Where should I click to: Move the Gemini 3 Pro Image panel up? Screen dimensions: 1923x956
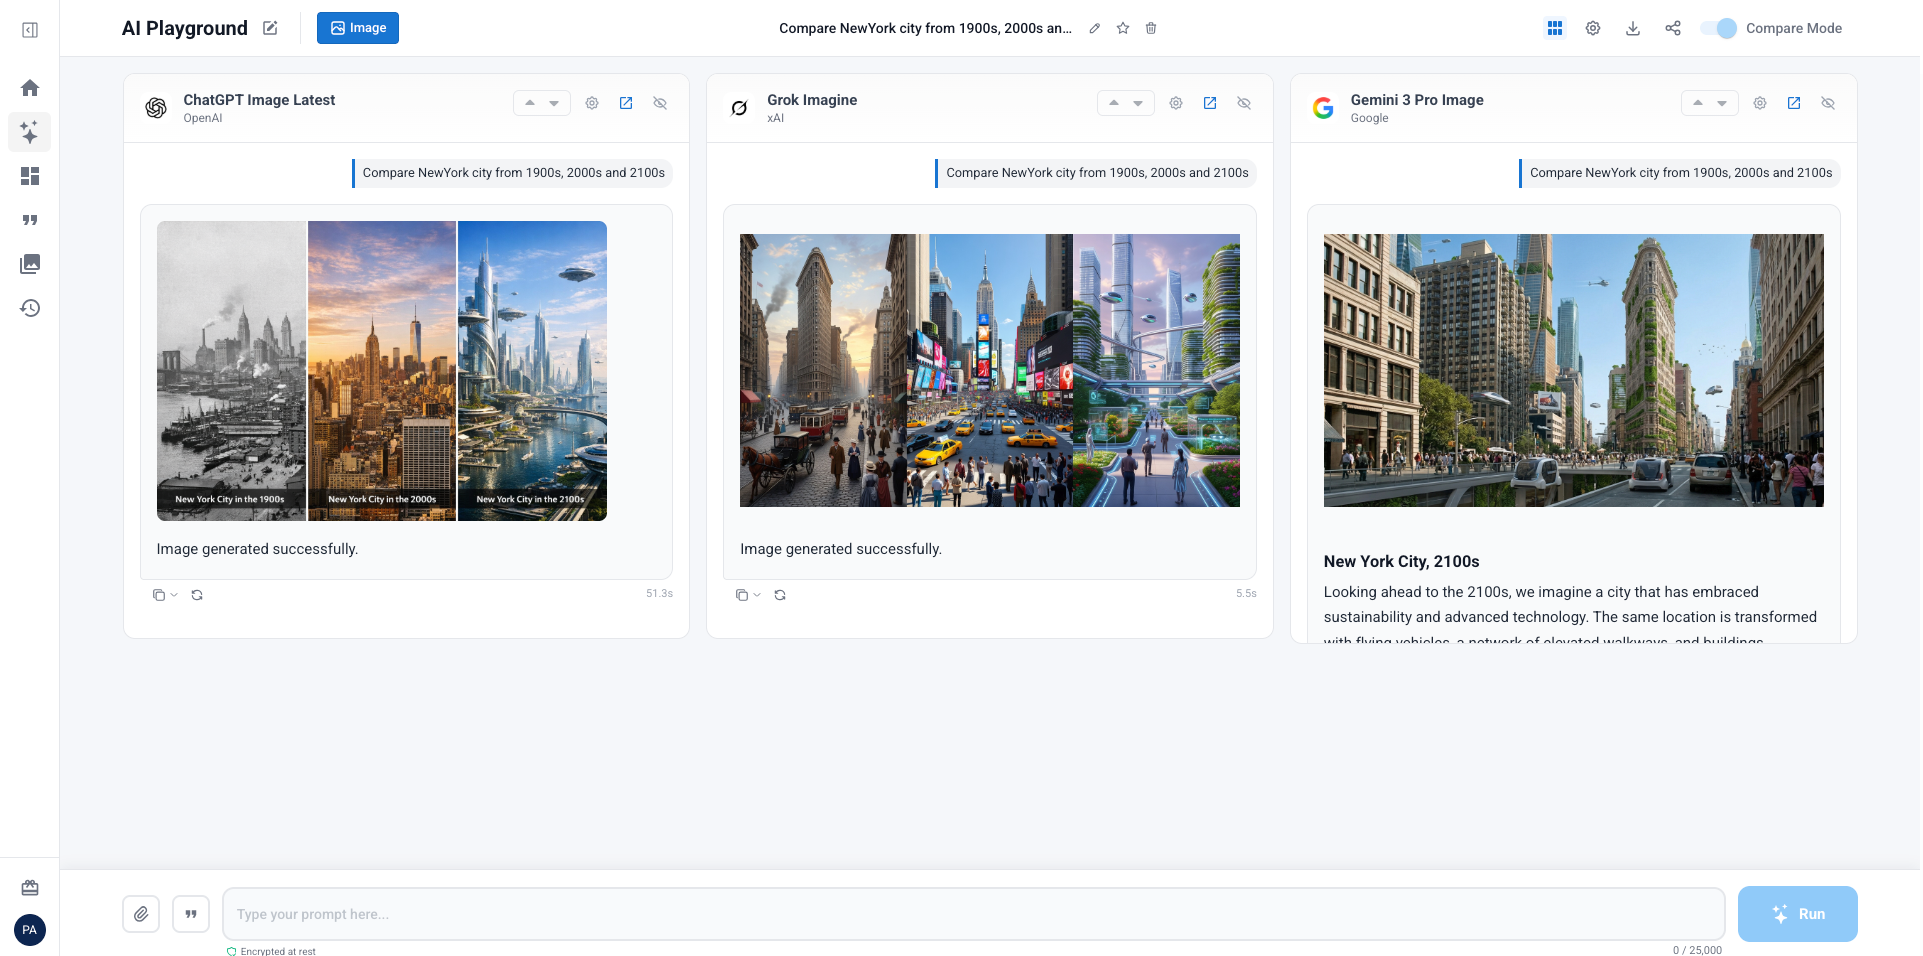[x=1698, y=103]
